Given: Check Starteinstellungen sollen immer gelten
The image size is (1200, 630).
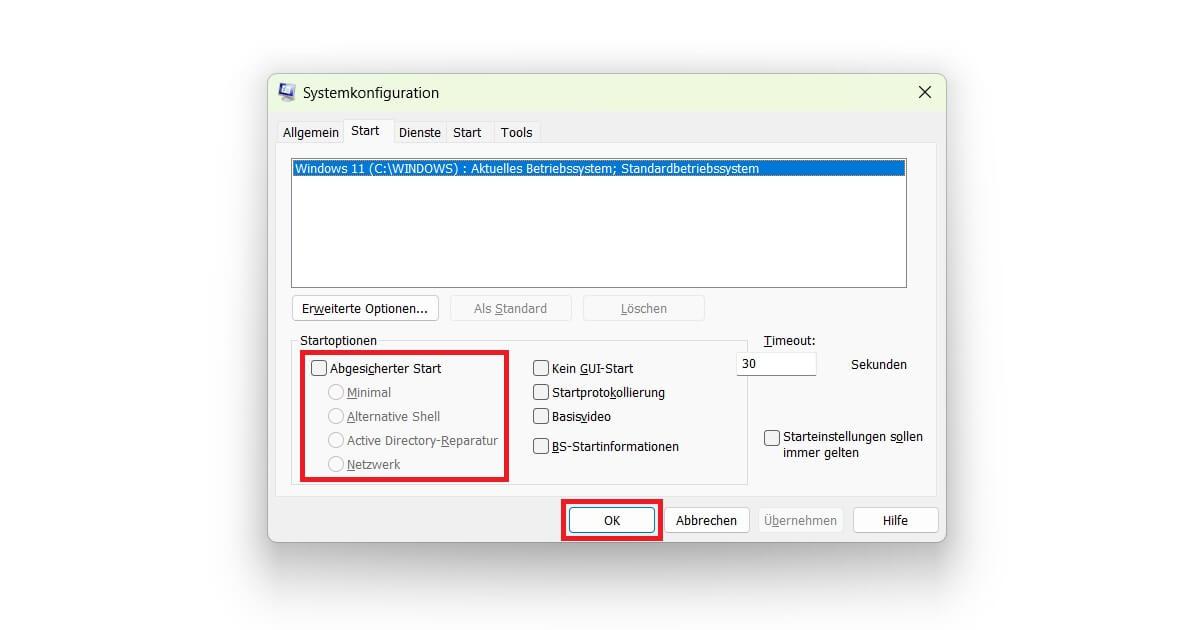Looking at the screenshot, I should 772,437.
